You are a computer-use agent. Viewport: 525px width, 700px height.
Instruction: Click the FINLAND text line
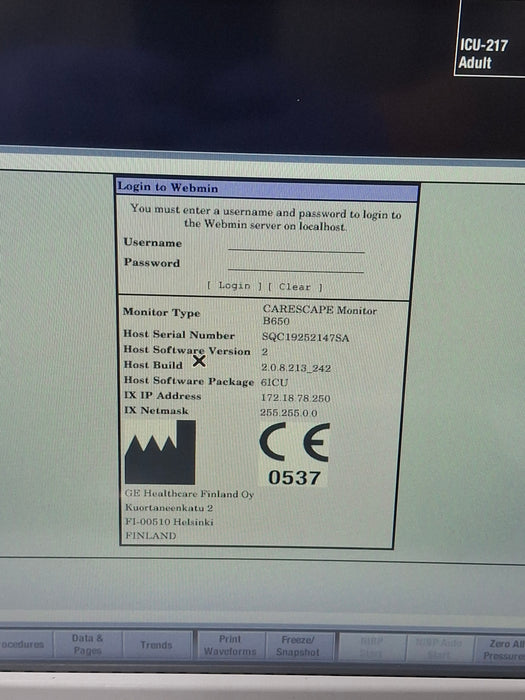[150, 535]
